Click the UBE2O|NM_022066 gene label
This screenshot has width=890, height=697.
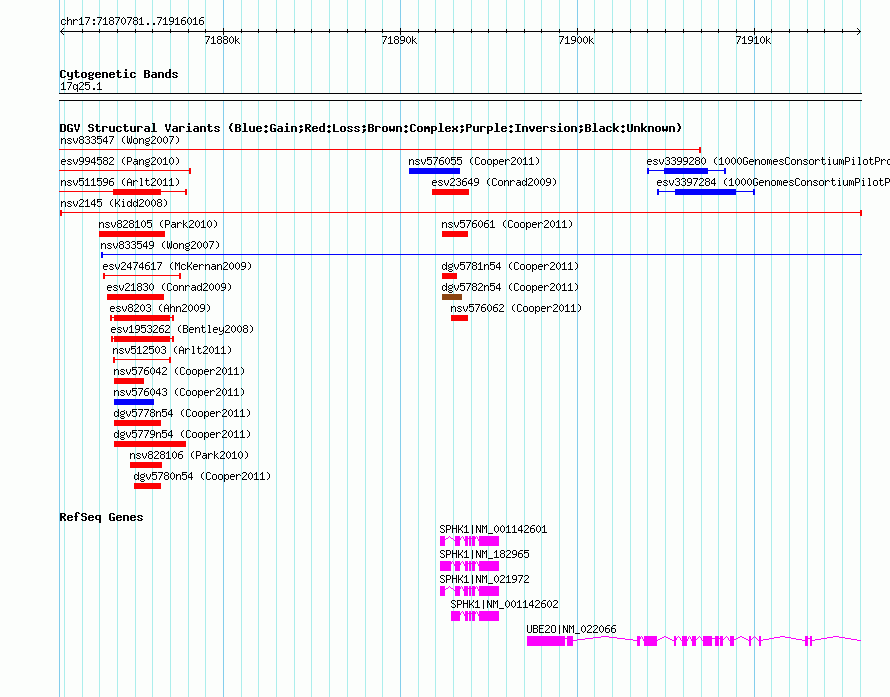coord(571,629)
